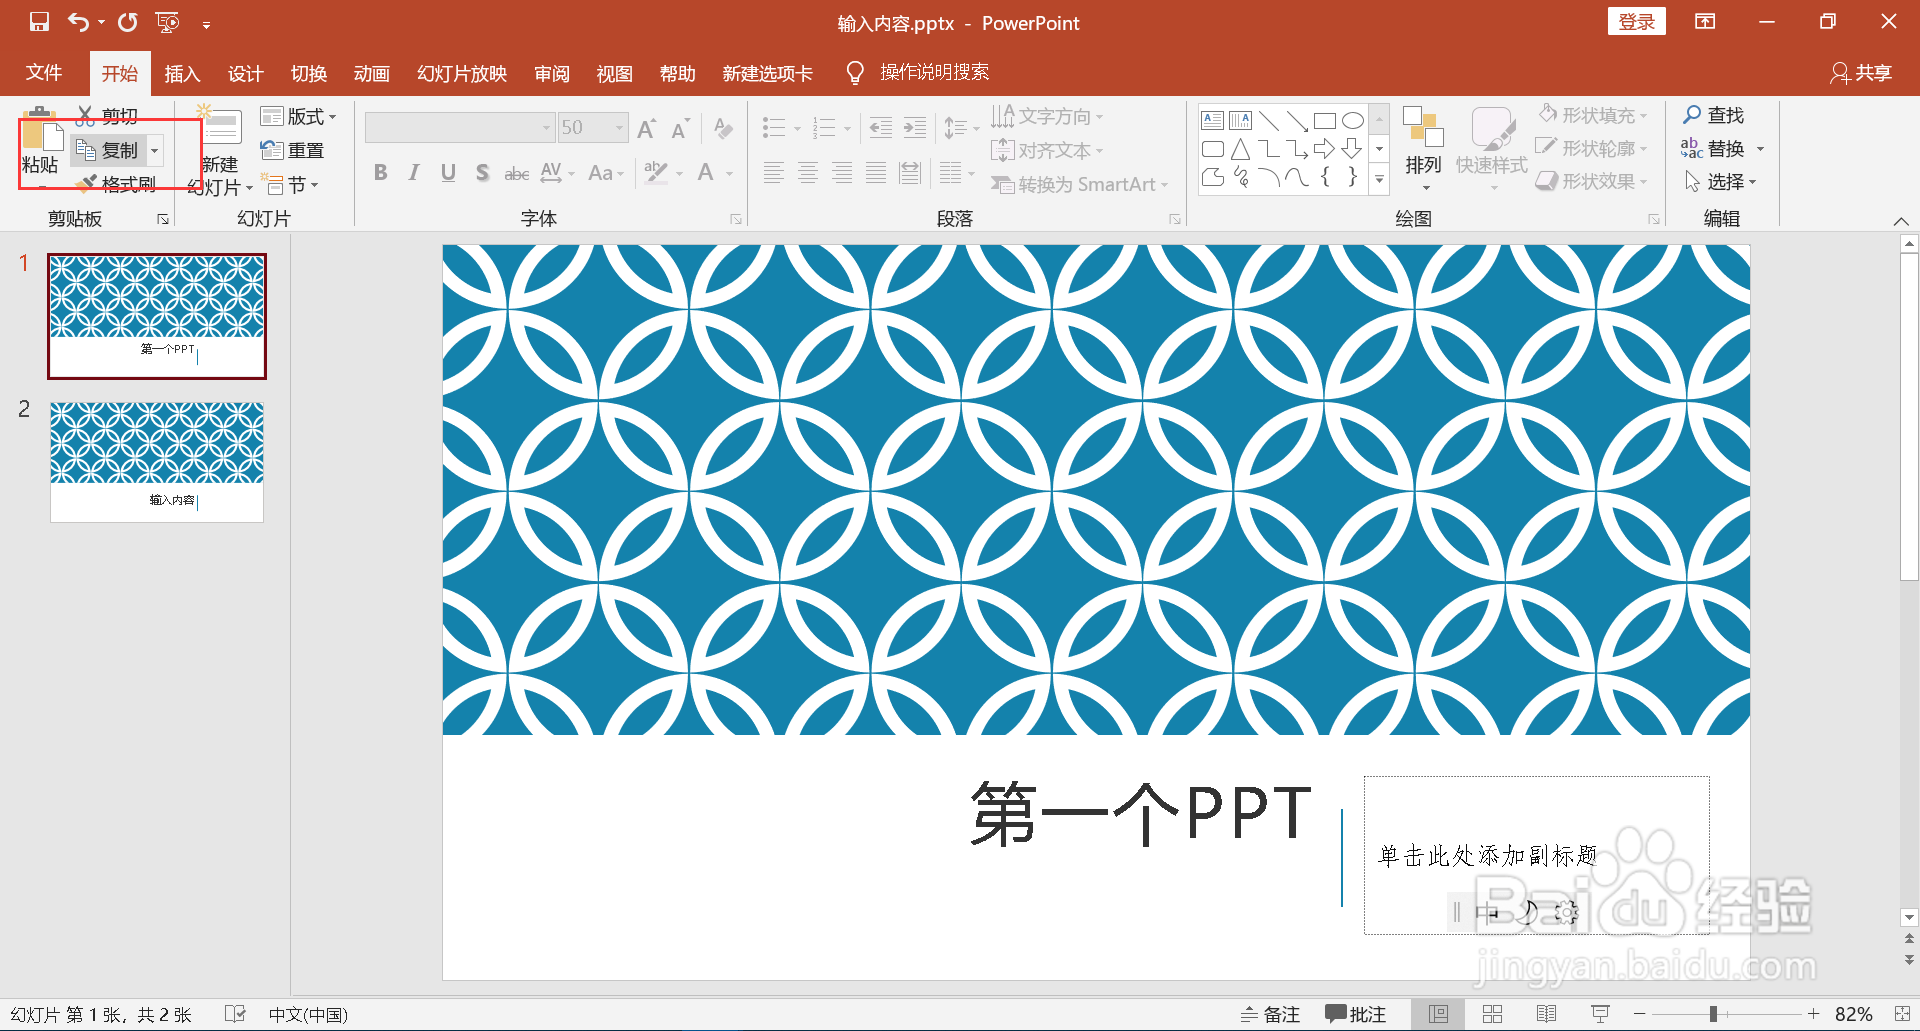Click the spell check icon in status bar
The height and width of the screenshot is (1031, 1920).
click(235, 1014)
